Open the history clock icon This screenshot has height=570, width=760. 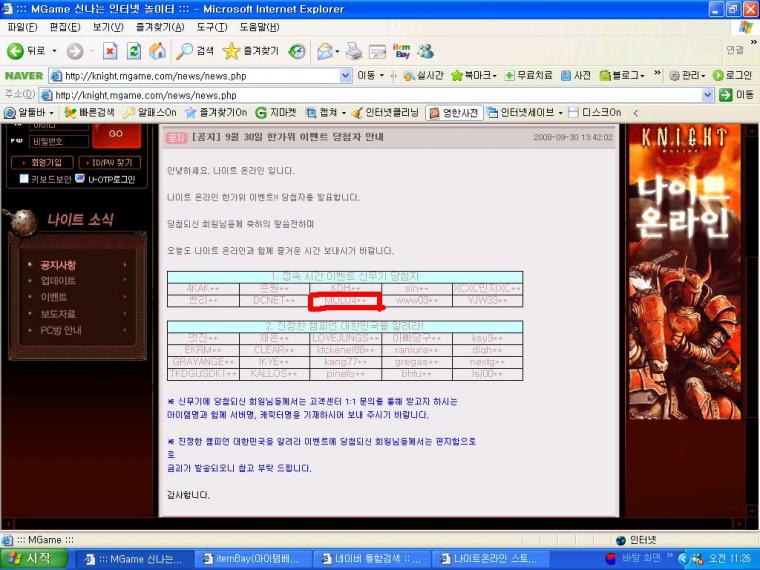point(297,51)
